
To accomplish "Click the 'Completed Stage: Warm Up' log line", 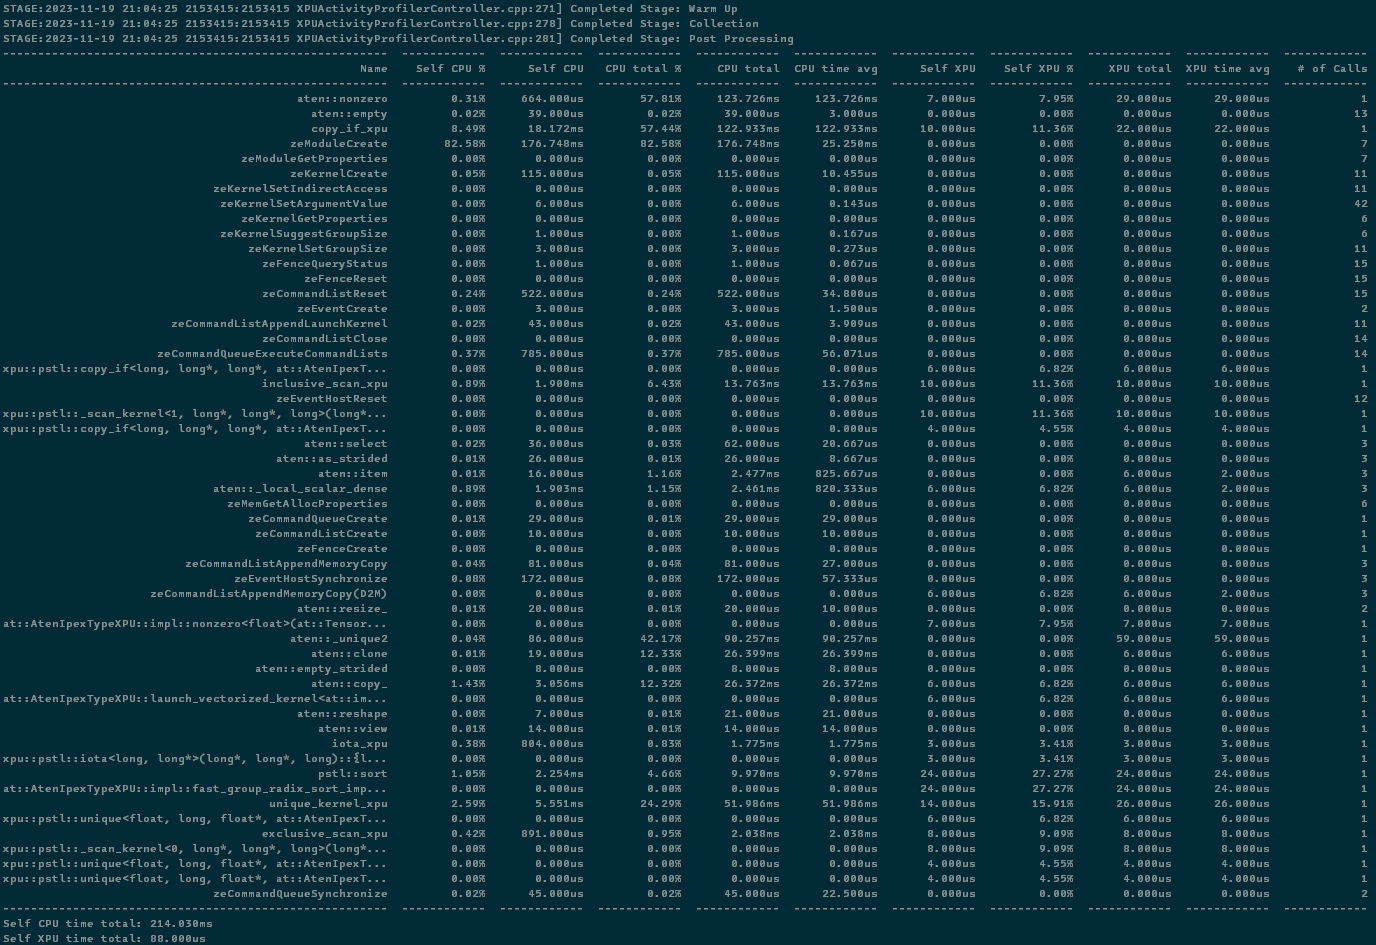I will coord(370,9).
